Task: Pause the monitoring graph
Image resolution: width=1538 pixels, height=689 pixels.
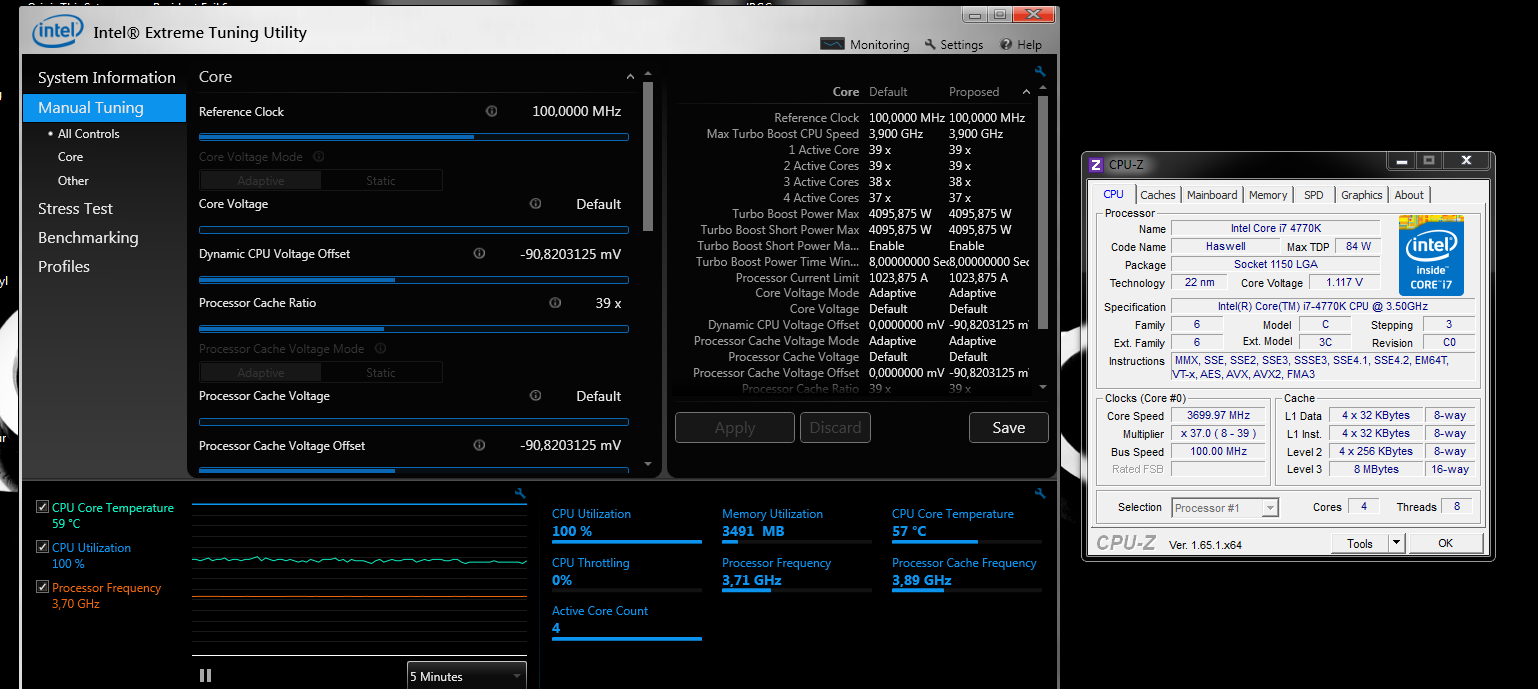Action: coord(205,676)
